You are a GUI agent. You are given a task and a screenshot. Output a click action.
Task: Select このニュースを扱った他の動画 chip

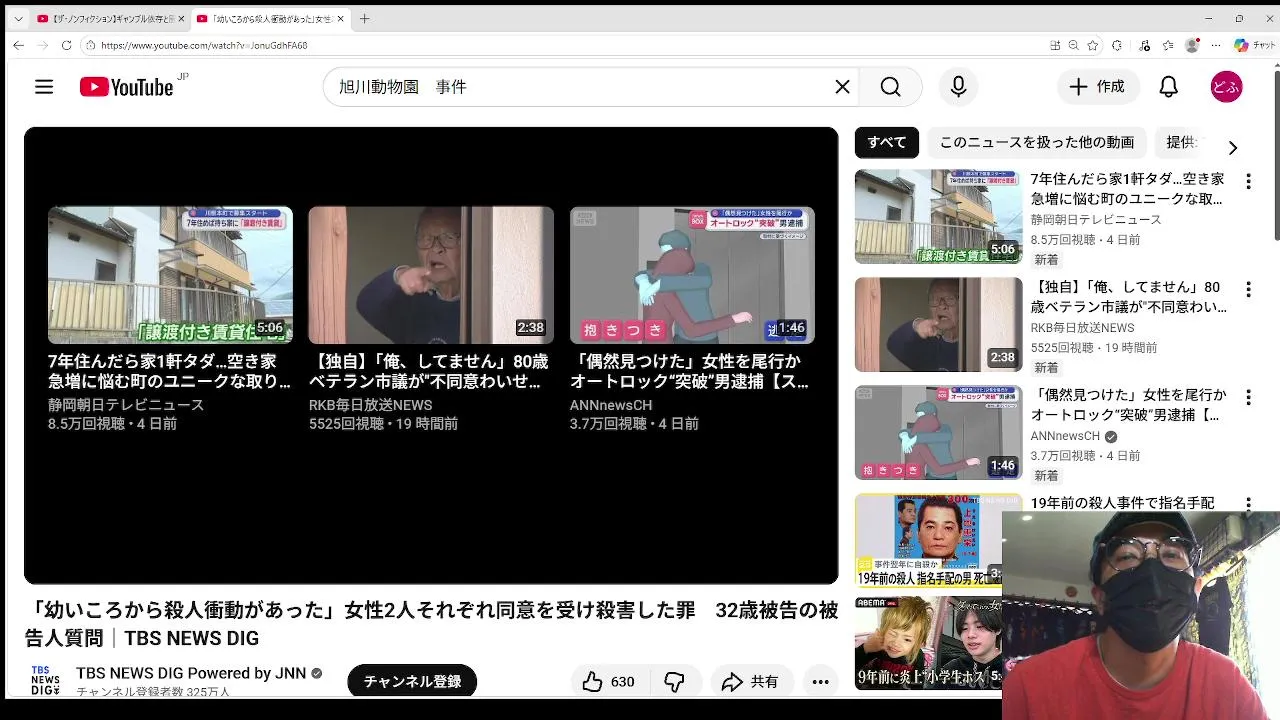click(x=1036, y=143)
